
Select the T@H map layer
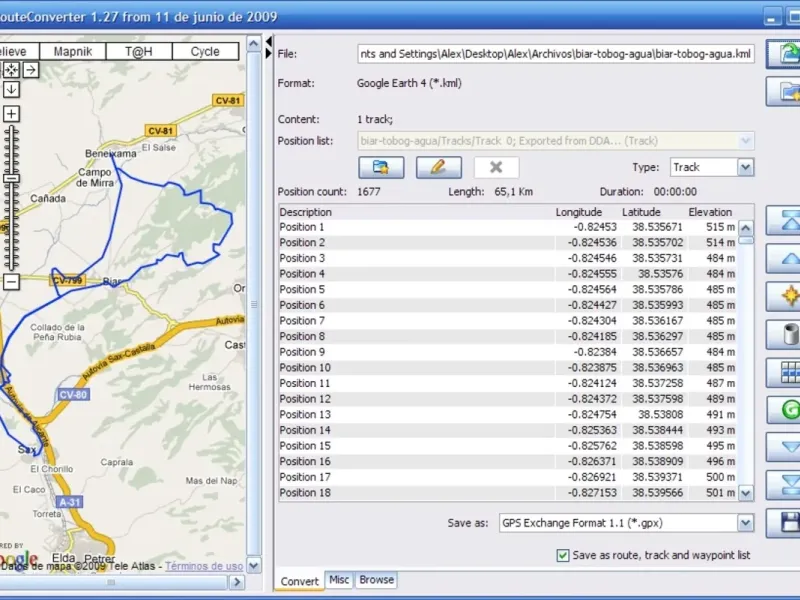tap(139, 52)
